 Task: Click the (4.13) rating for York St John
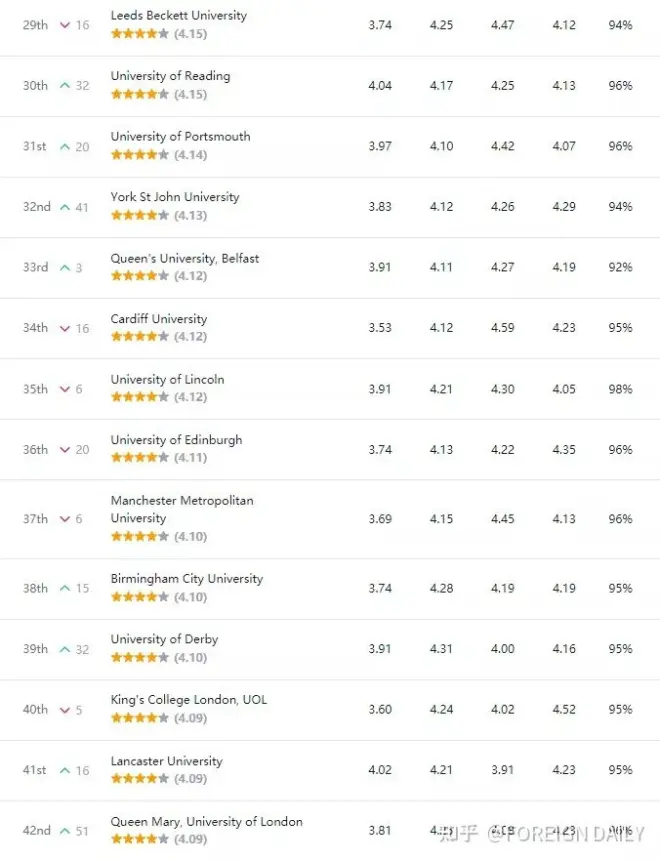click(190, 216)
